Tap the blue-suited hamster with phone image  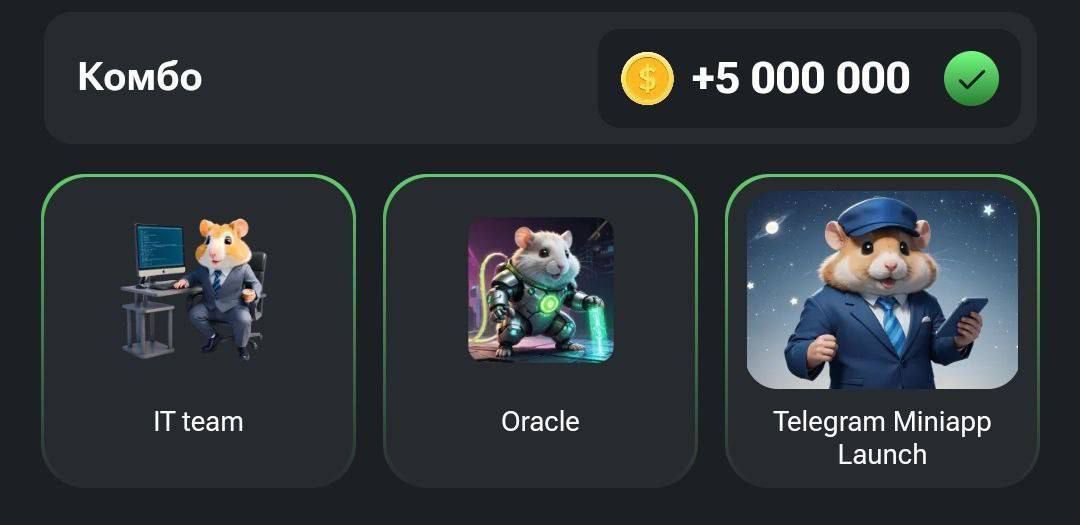[x=882, y=290]
